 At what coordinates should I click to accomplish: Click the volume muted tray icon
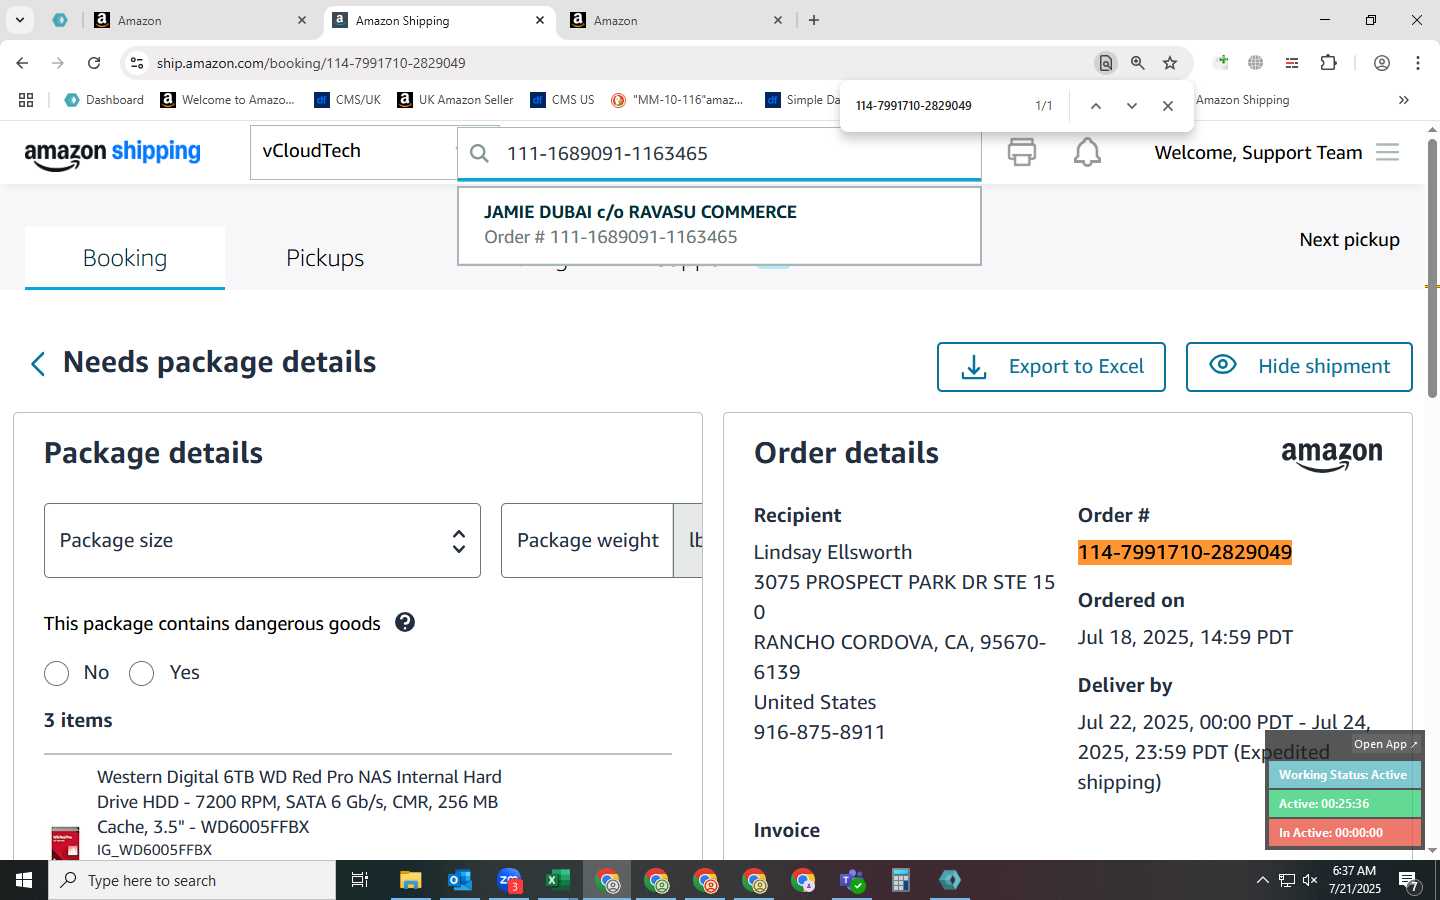tap(1310, 880)
